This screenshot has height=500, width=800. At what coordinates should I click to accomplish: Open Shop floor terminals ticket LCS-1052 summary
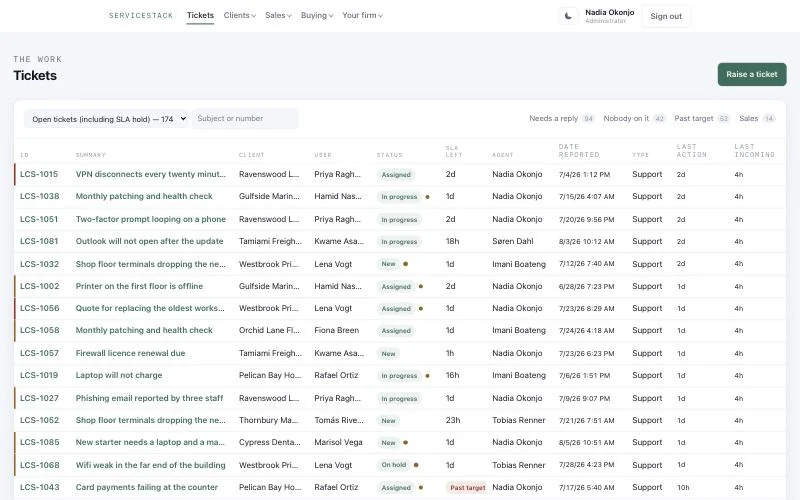click(x=151, y=420)
